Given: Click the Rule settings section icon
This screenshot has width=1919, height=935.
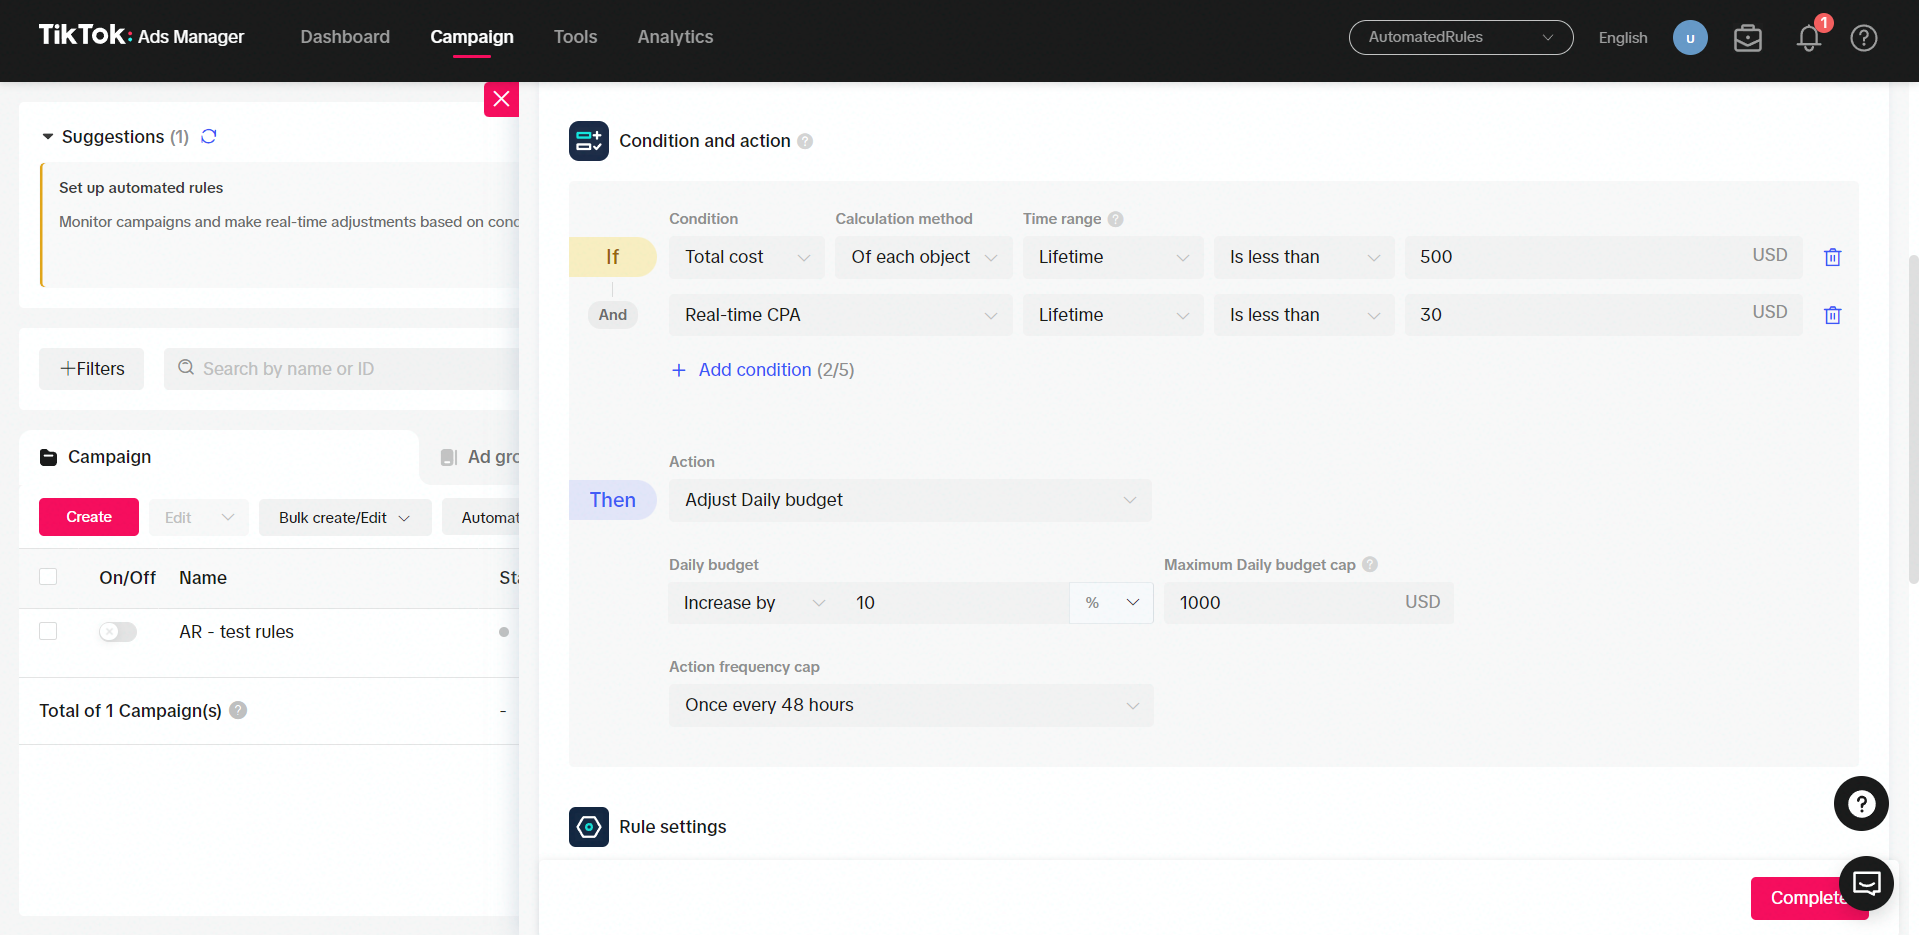Looking at the screenshot, I should (x=589, y=827).
